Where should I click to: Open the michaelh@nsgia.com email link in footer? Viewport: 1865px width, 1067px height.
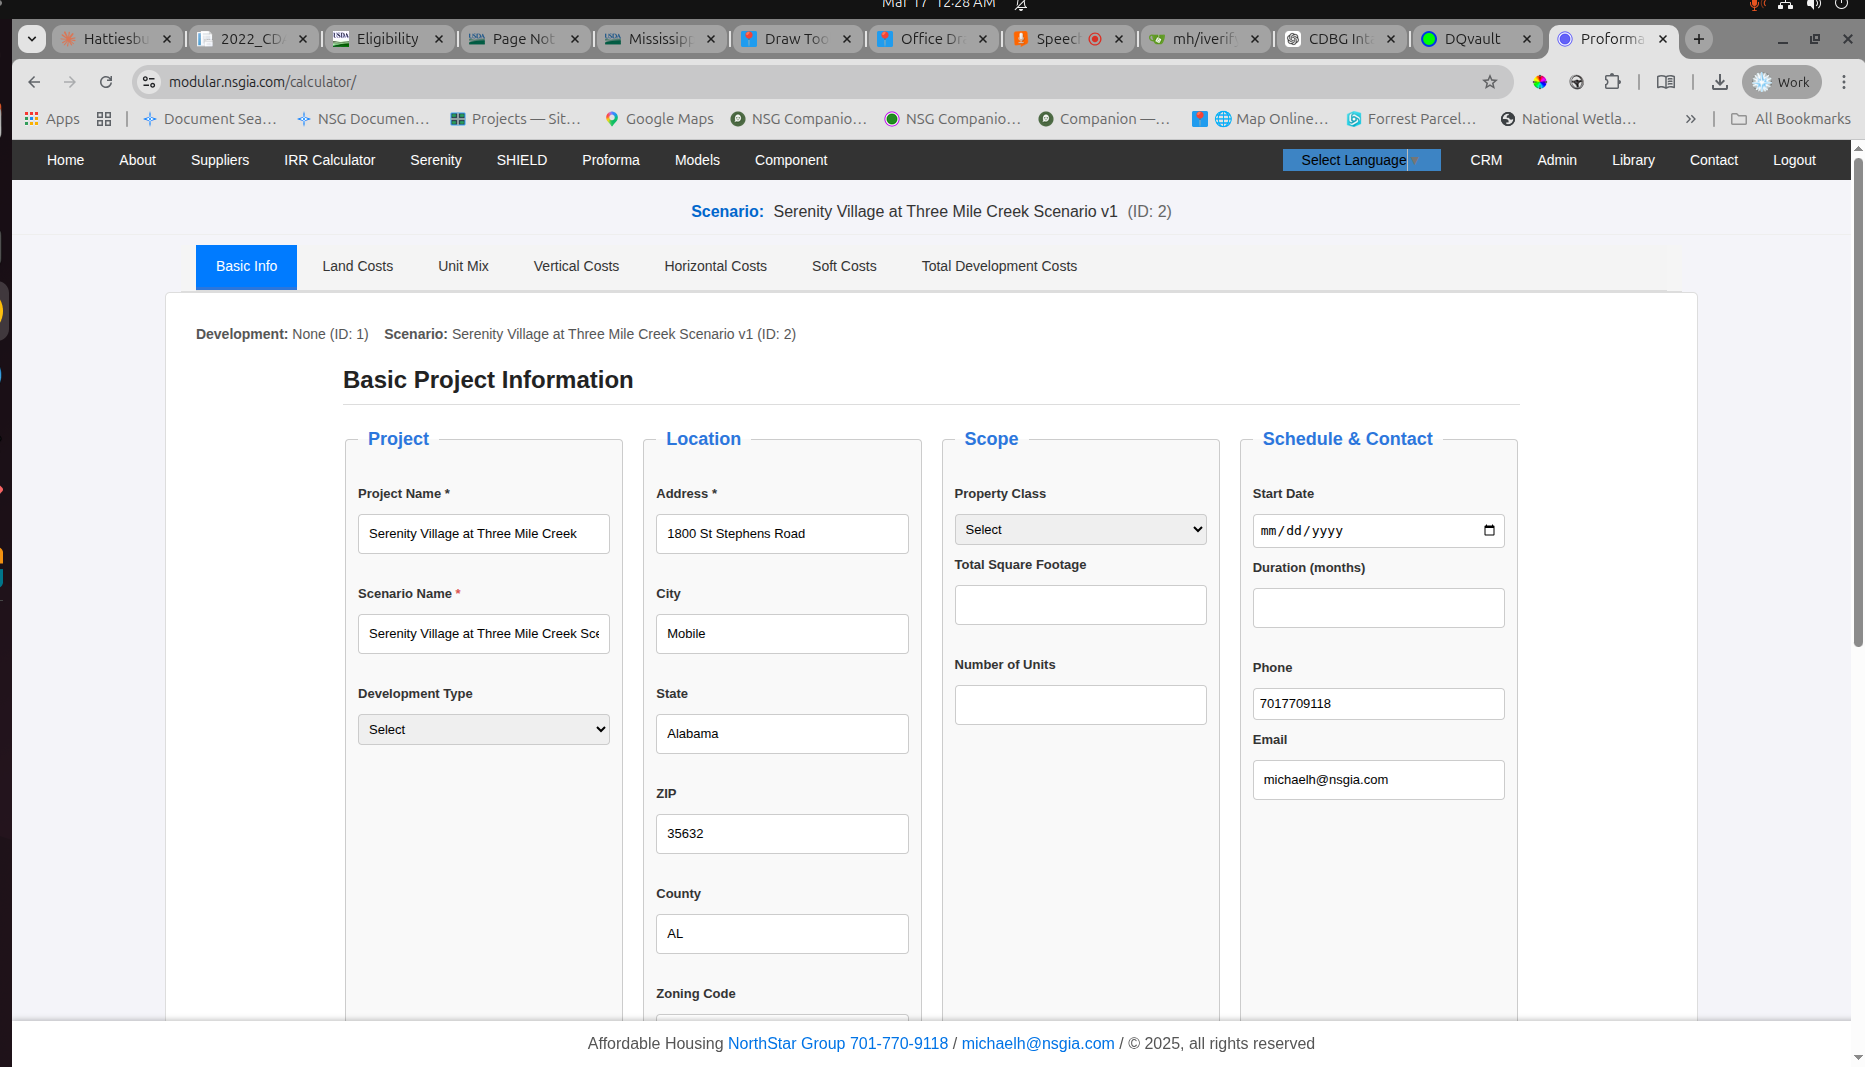(x=1037, y=1043)
